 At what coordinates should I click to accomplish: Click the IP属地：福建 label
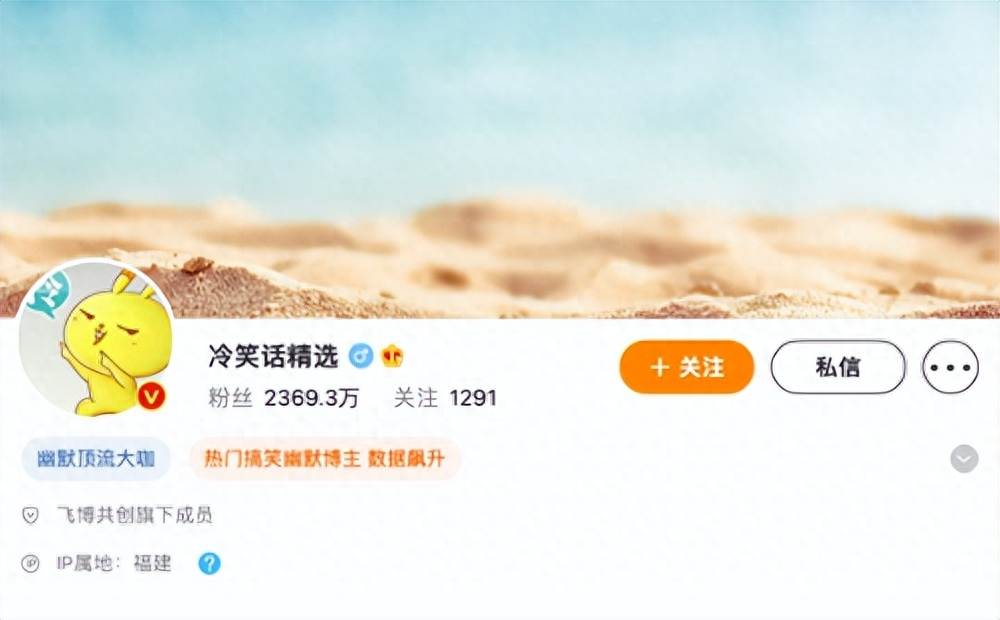tap(114, 563)
